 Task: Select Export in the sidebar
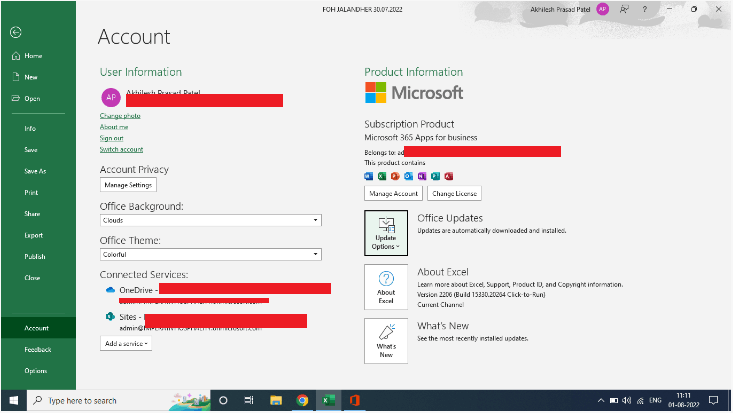coord(34,235)
